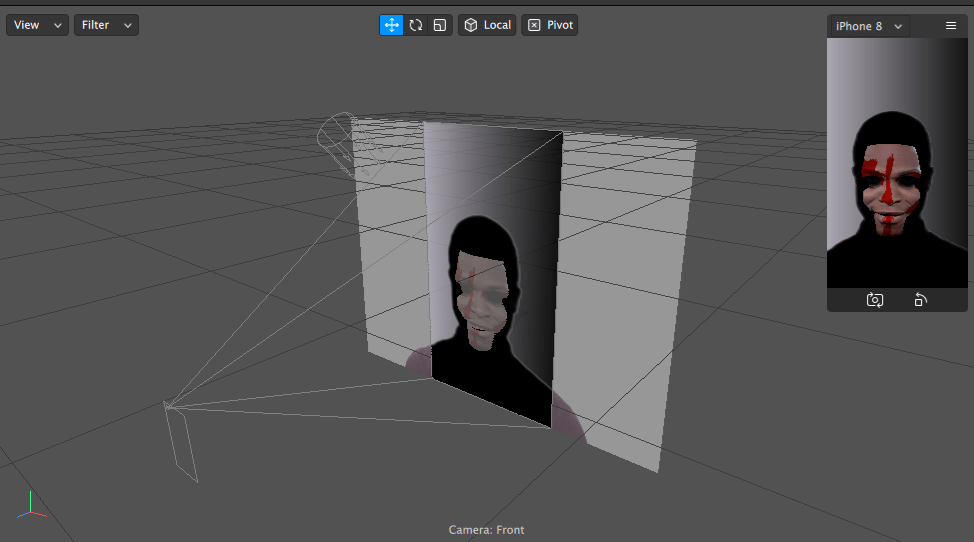Expand the Filter dropdown
Viewport: 974px width, 542px height.
pos(106,25)
